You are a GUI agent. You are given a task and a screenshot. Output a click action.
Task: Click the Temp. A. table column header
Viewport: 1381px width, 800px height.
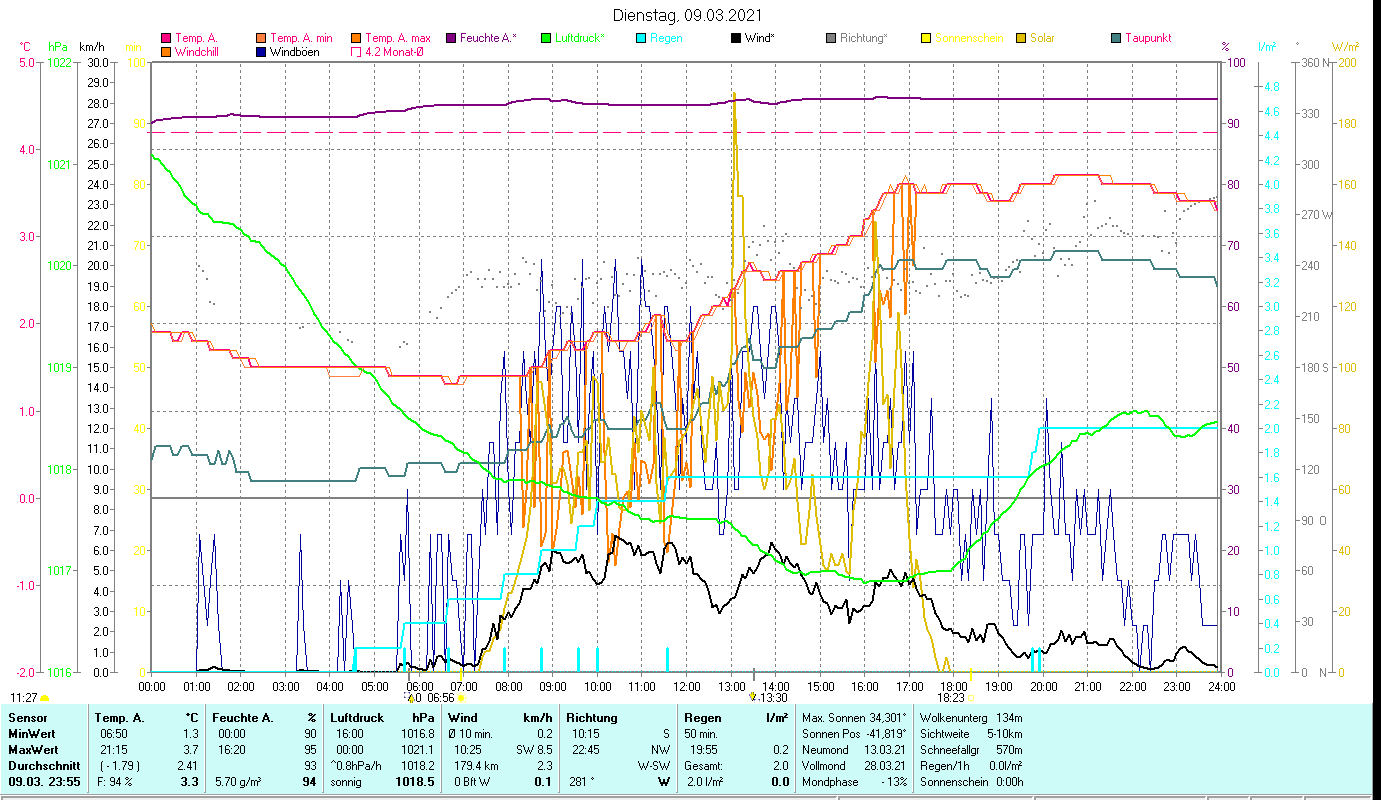[119, 717]
